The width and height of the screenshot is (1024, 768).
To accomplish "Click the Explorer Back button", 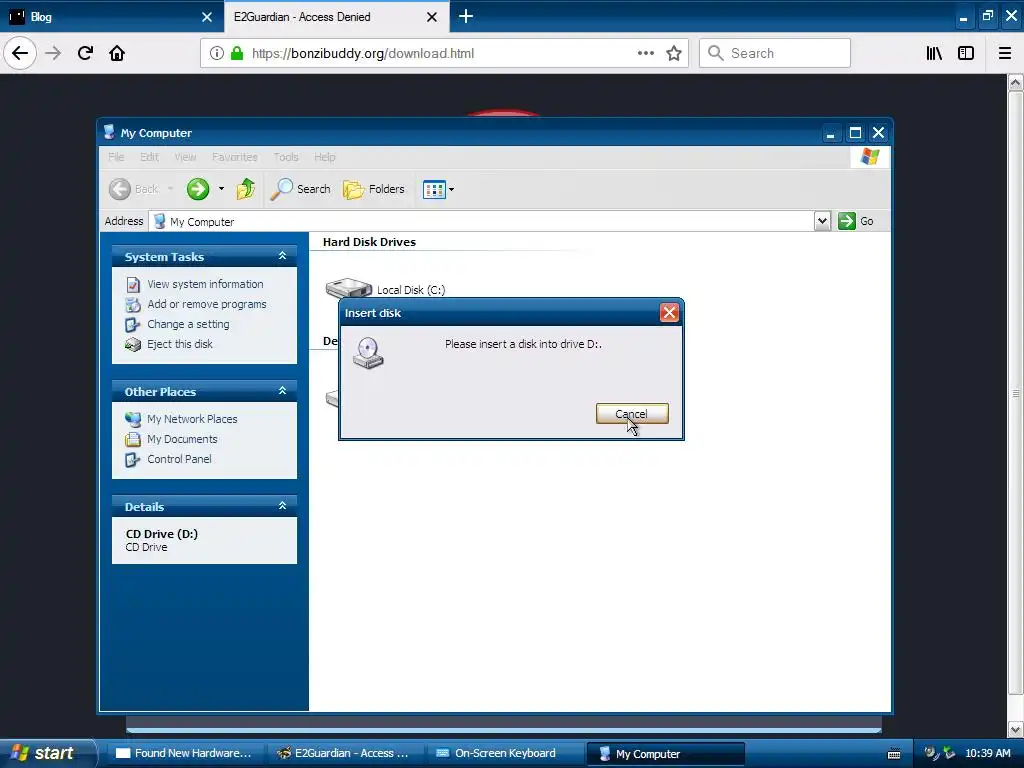I will pos(134,189).
